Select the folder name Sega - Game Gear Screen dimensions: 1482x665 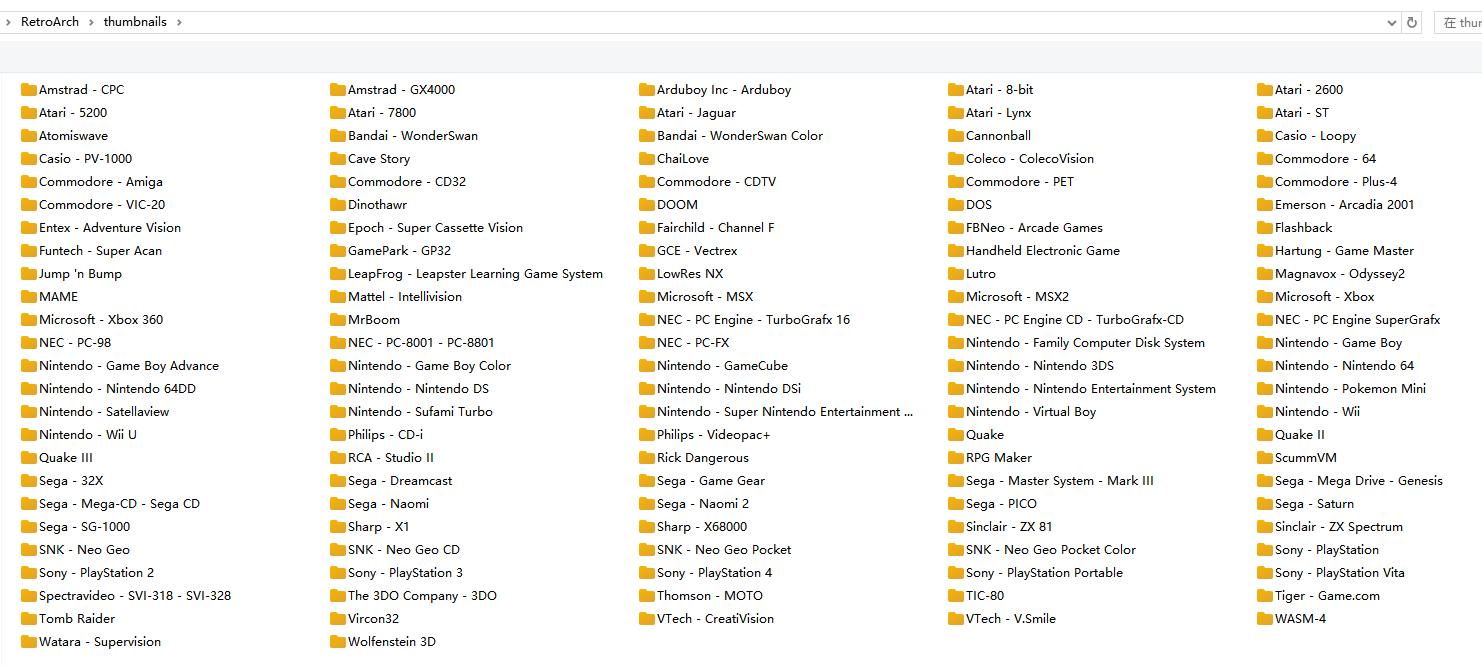pyautogui.click(x=711, y=481)
